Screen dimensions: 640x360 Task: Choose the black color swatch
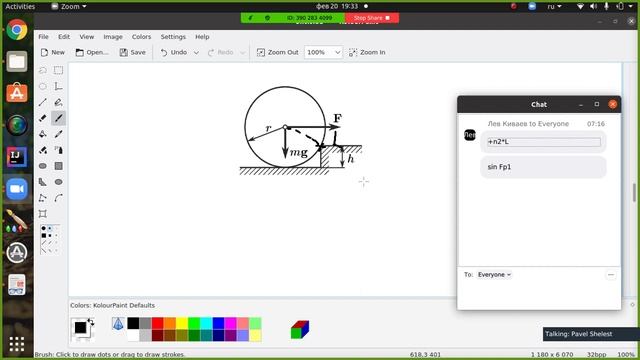pyautogui.click(x=133, y=323)
